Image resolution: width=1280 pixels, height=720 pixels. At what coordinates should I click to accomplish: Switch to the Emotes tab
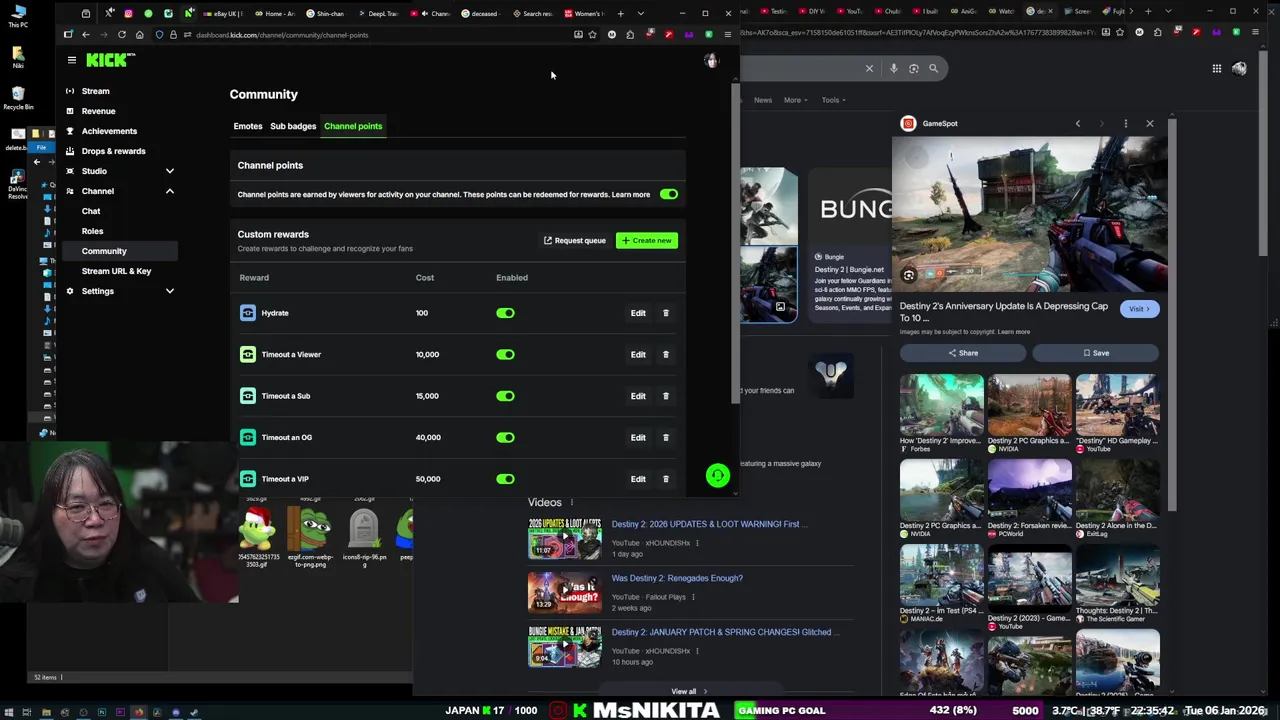(248, 126)
